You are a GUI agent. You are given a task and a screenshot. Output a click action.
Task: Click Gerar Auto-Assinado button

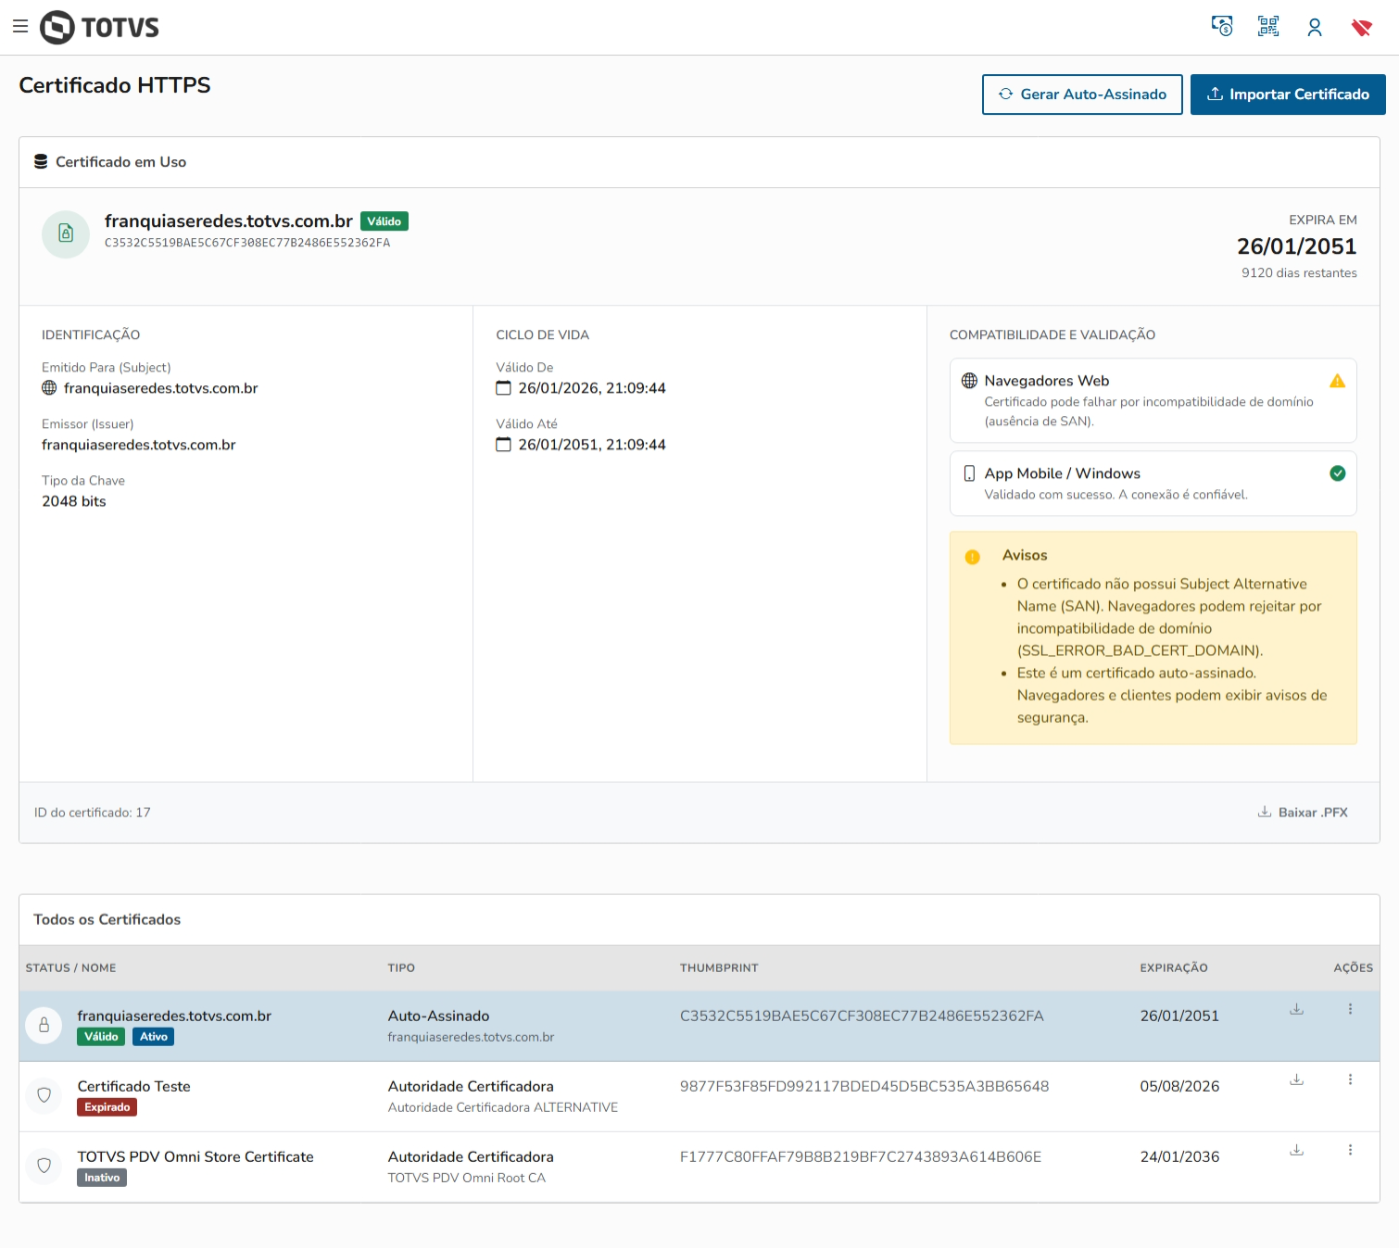click(x=1082, y=94)
